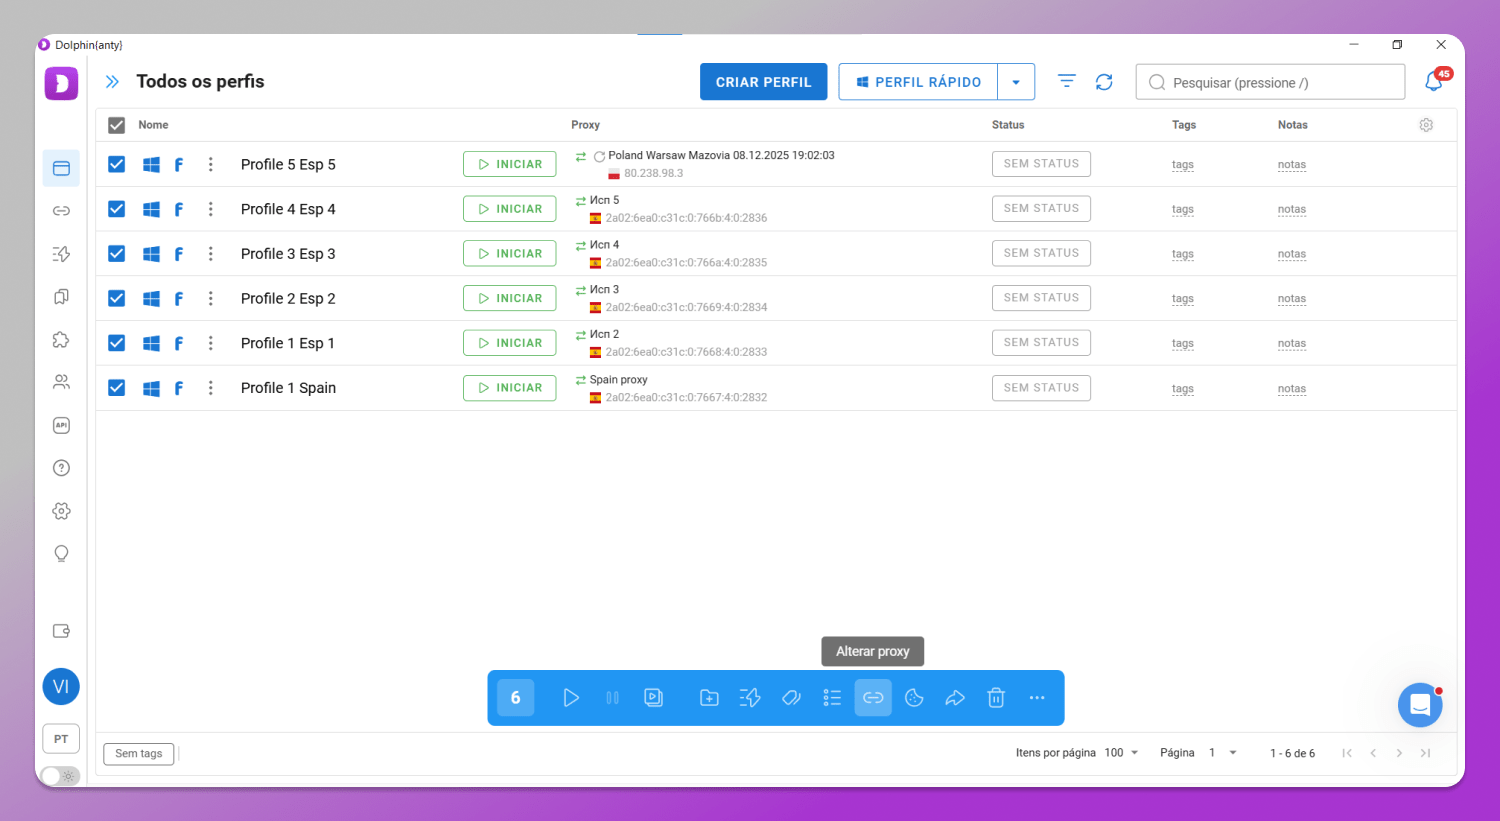Open notifications via the bell icon
This screenshot has width=1500, height=821.
[x=1432, y=81]
